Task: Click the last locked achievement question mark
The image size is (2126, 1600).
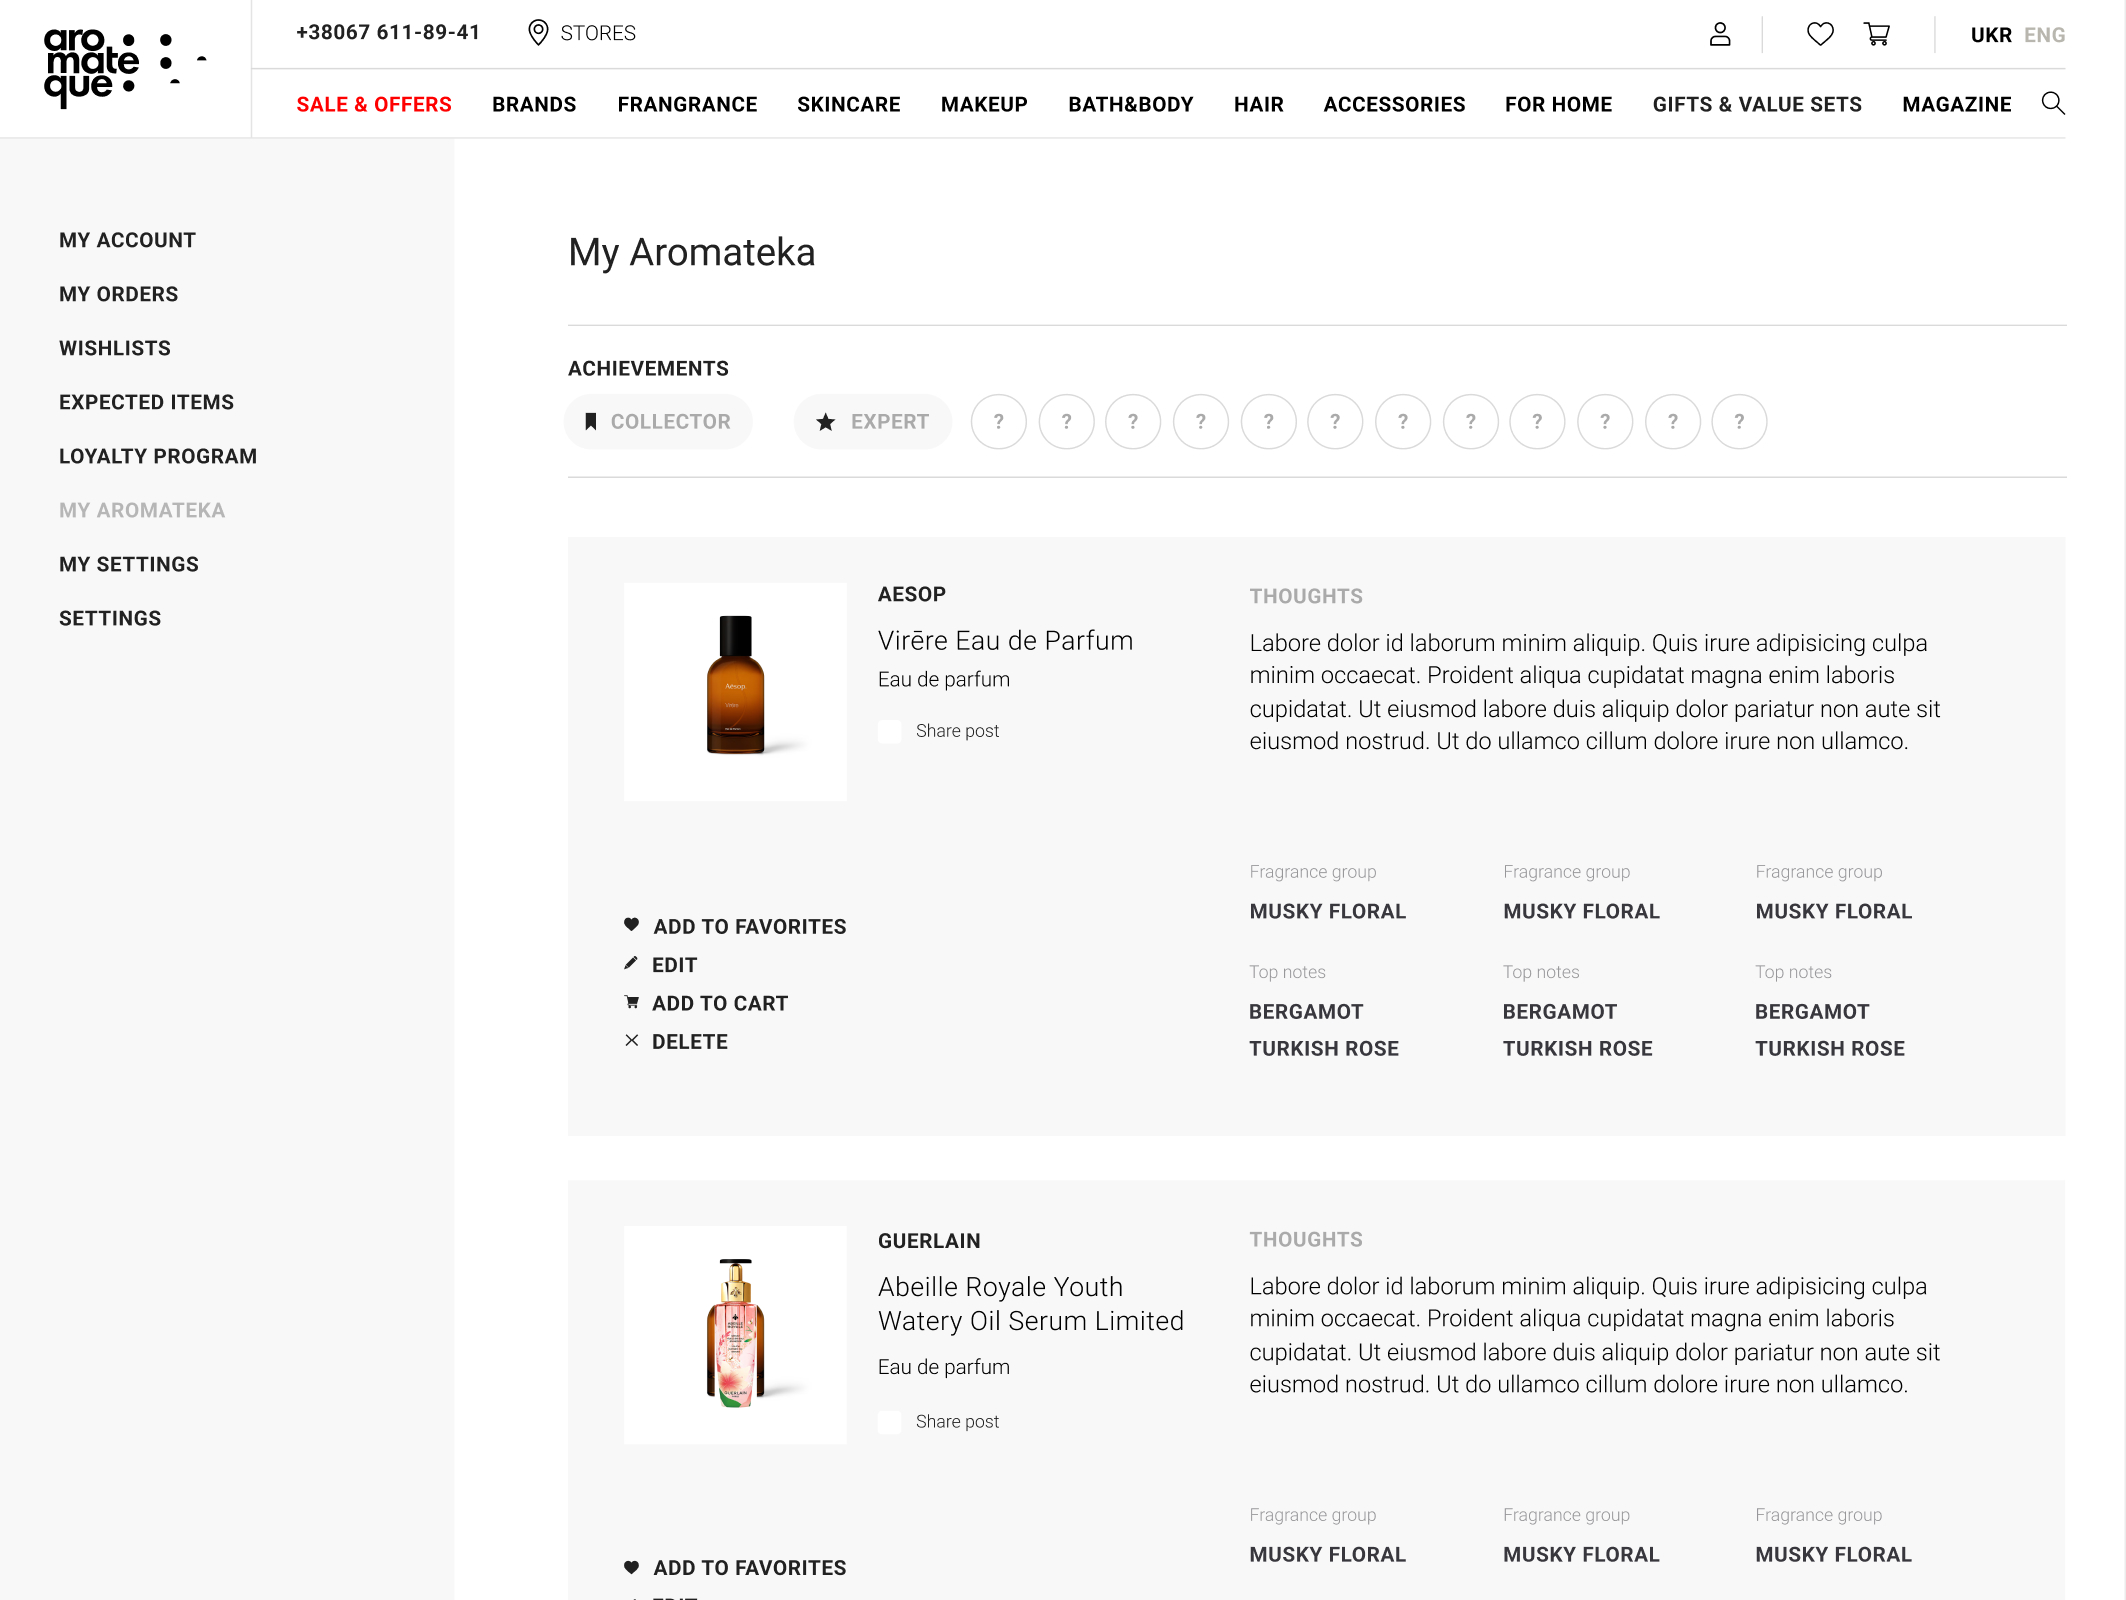Action: (x=1739, y=422)
